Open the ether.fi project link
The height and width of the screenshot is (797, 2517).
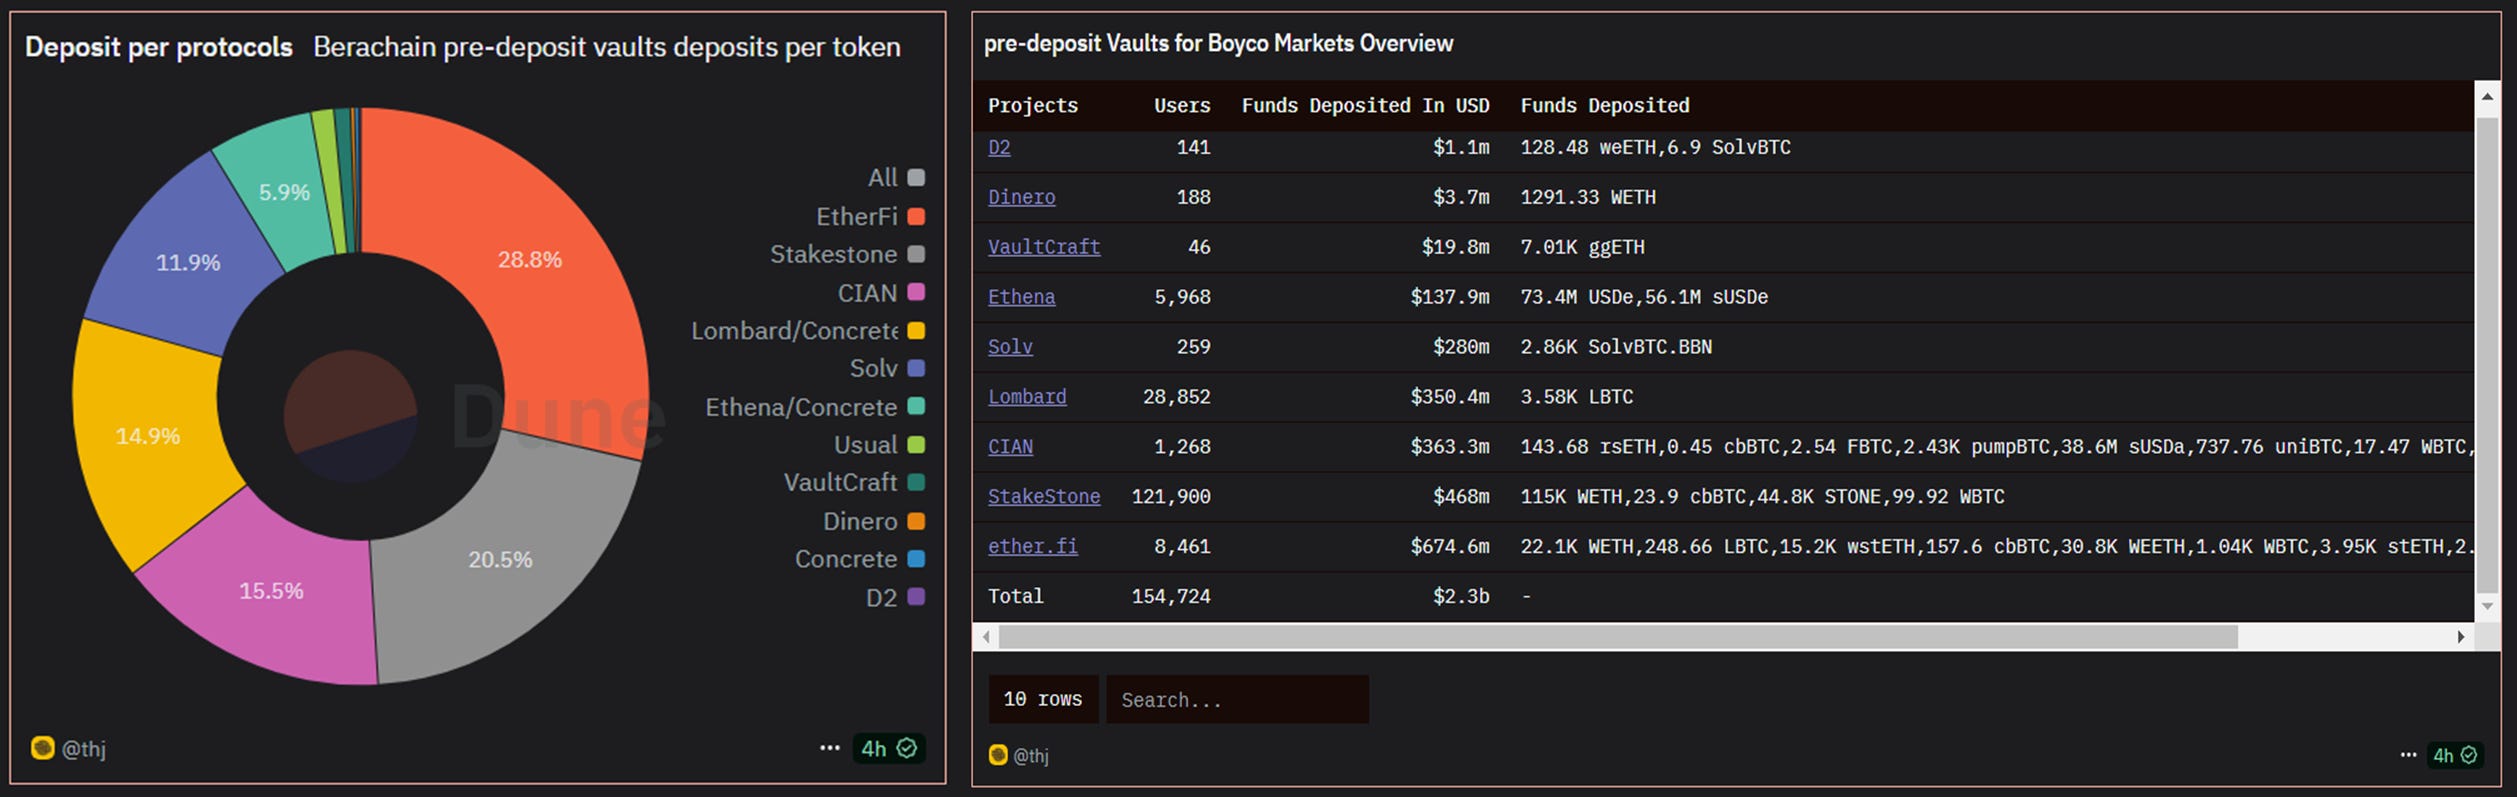1033,547
